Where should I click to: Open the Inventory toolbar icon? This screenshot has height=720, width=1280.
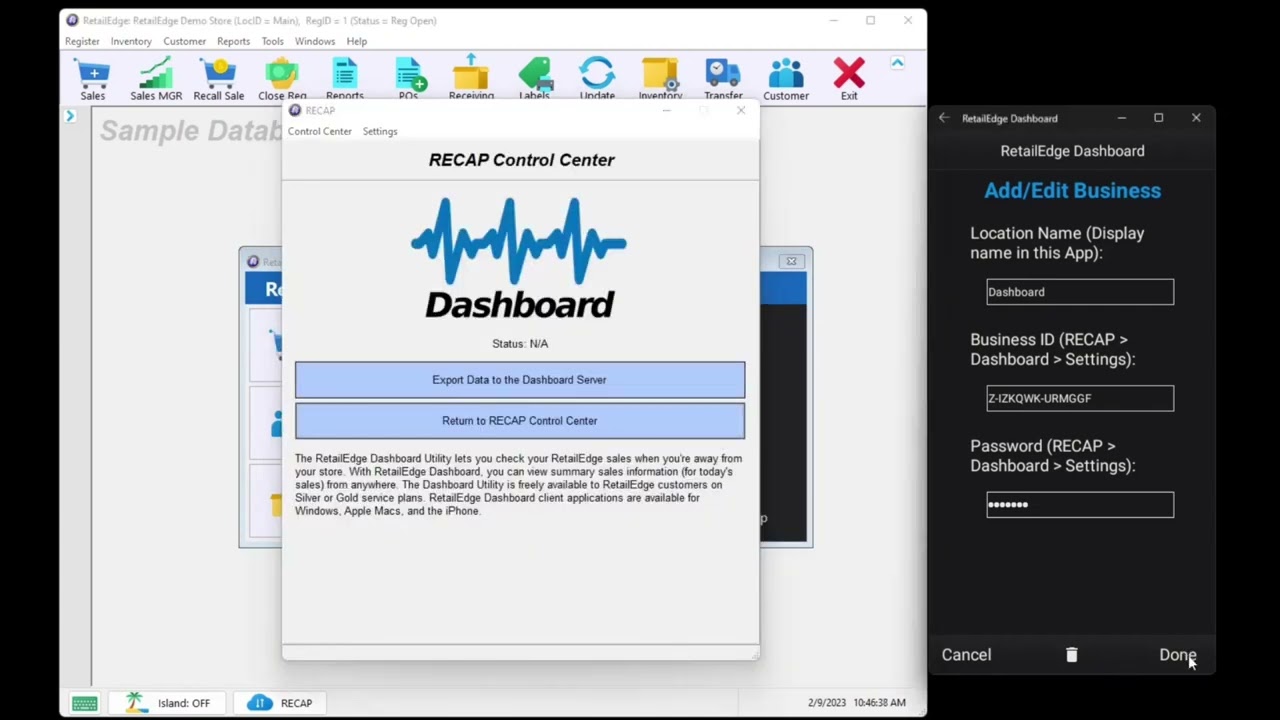[x=660, y=80]
